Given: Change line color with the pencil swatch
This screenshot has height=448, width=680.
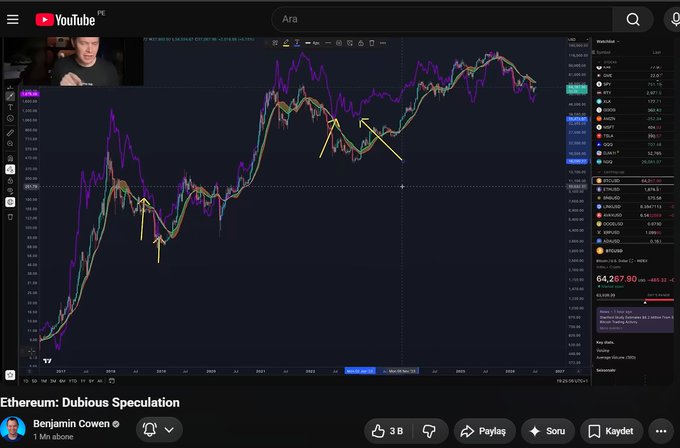Looking at the screenshot, I should (x=286, y=43).
